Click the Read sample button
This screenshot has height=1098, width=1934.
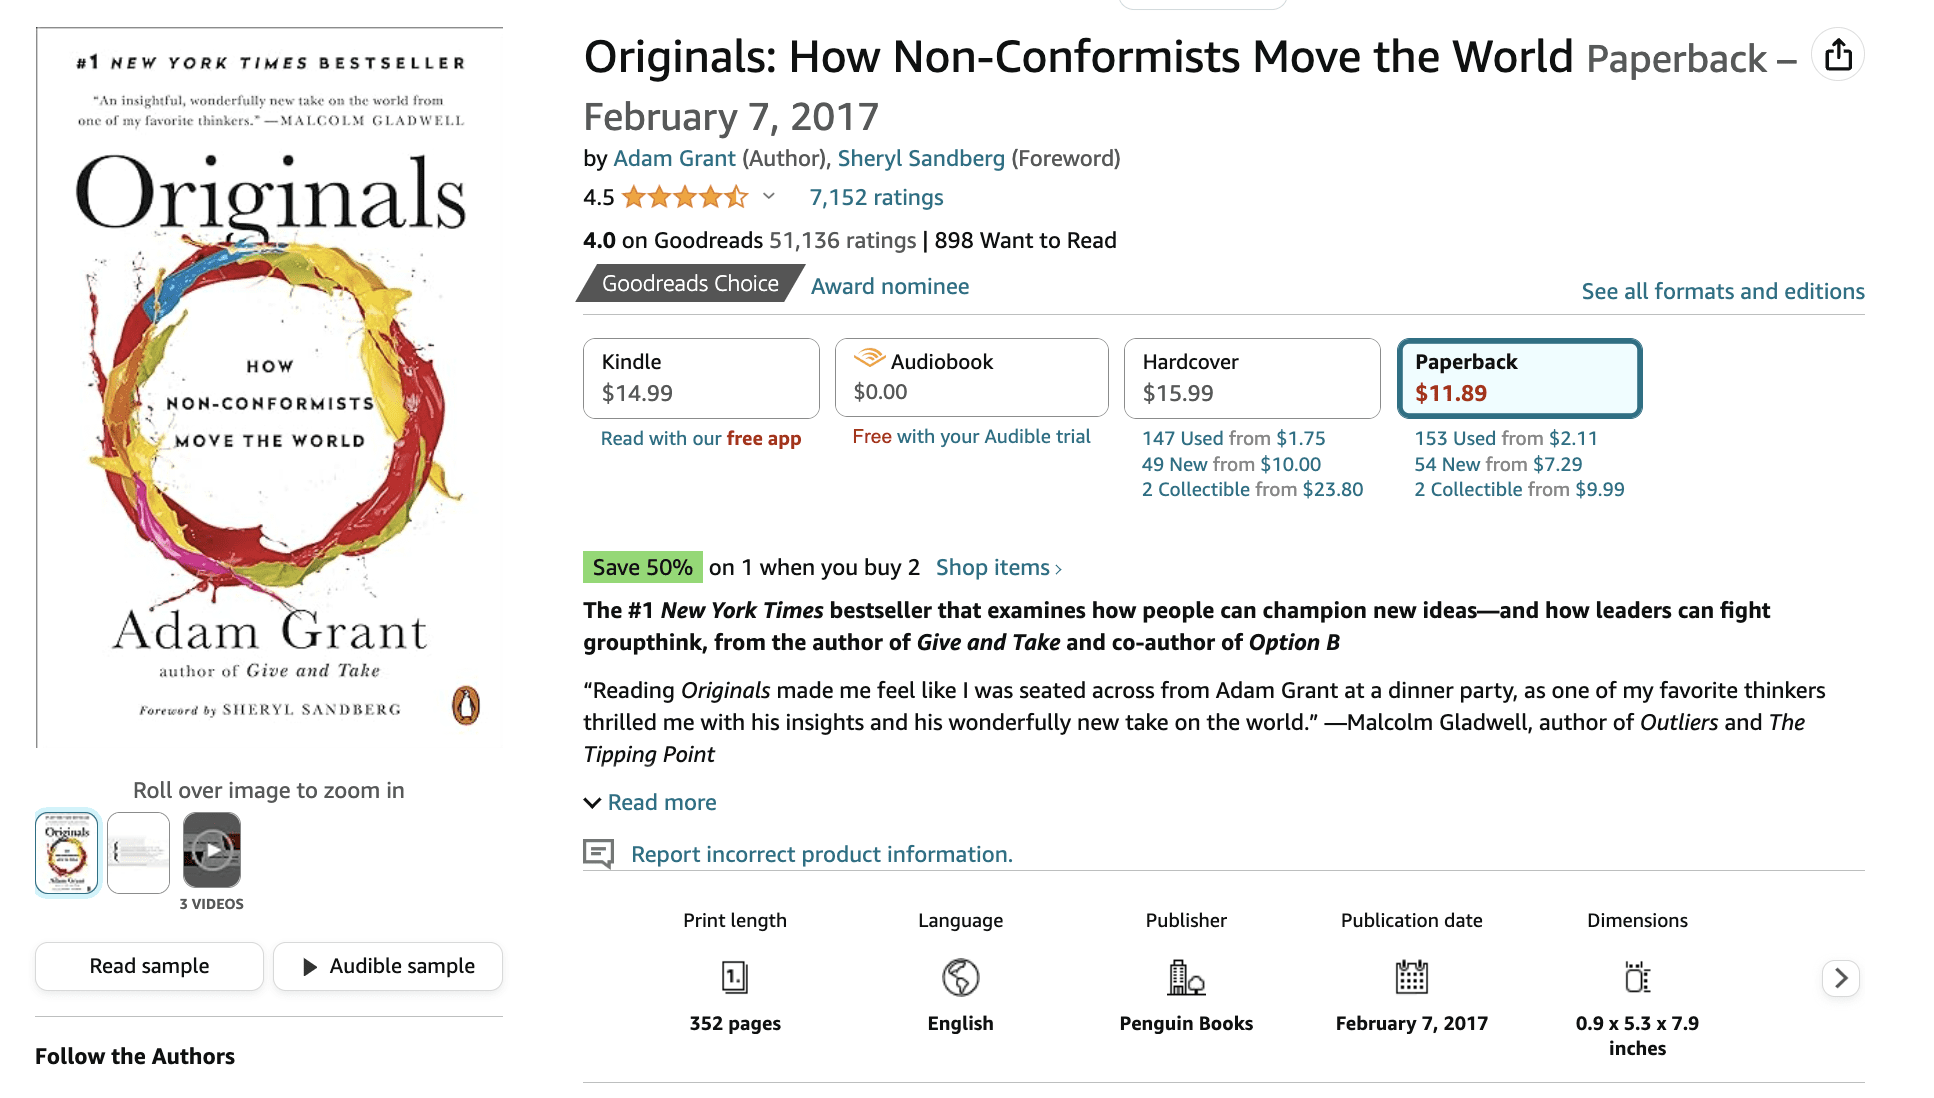pos(149,966)
